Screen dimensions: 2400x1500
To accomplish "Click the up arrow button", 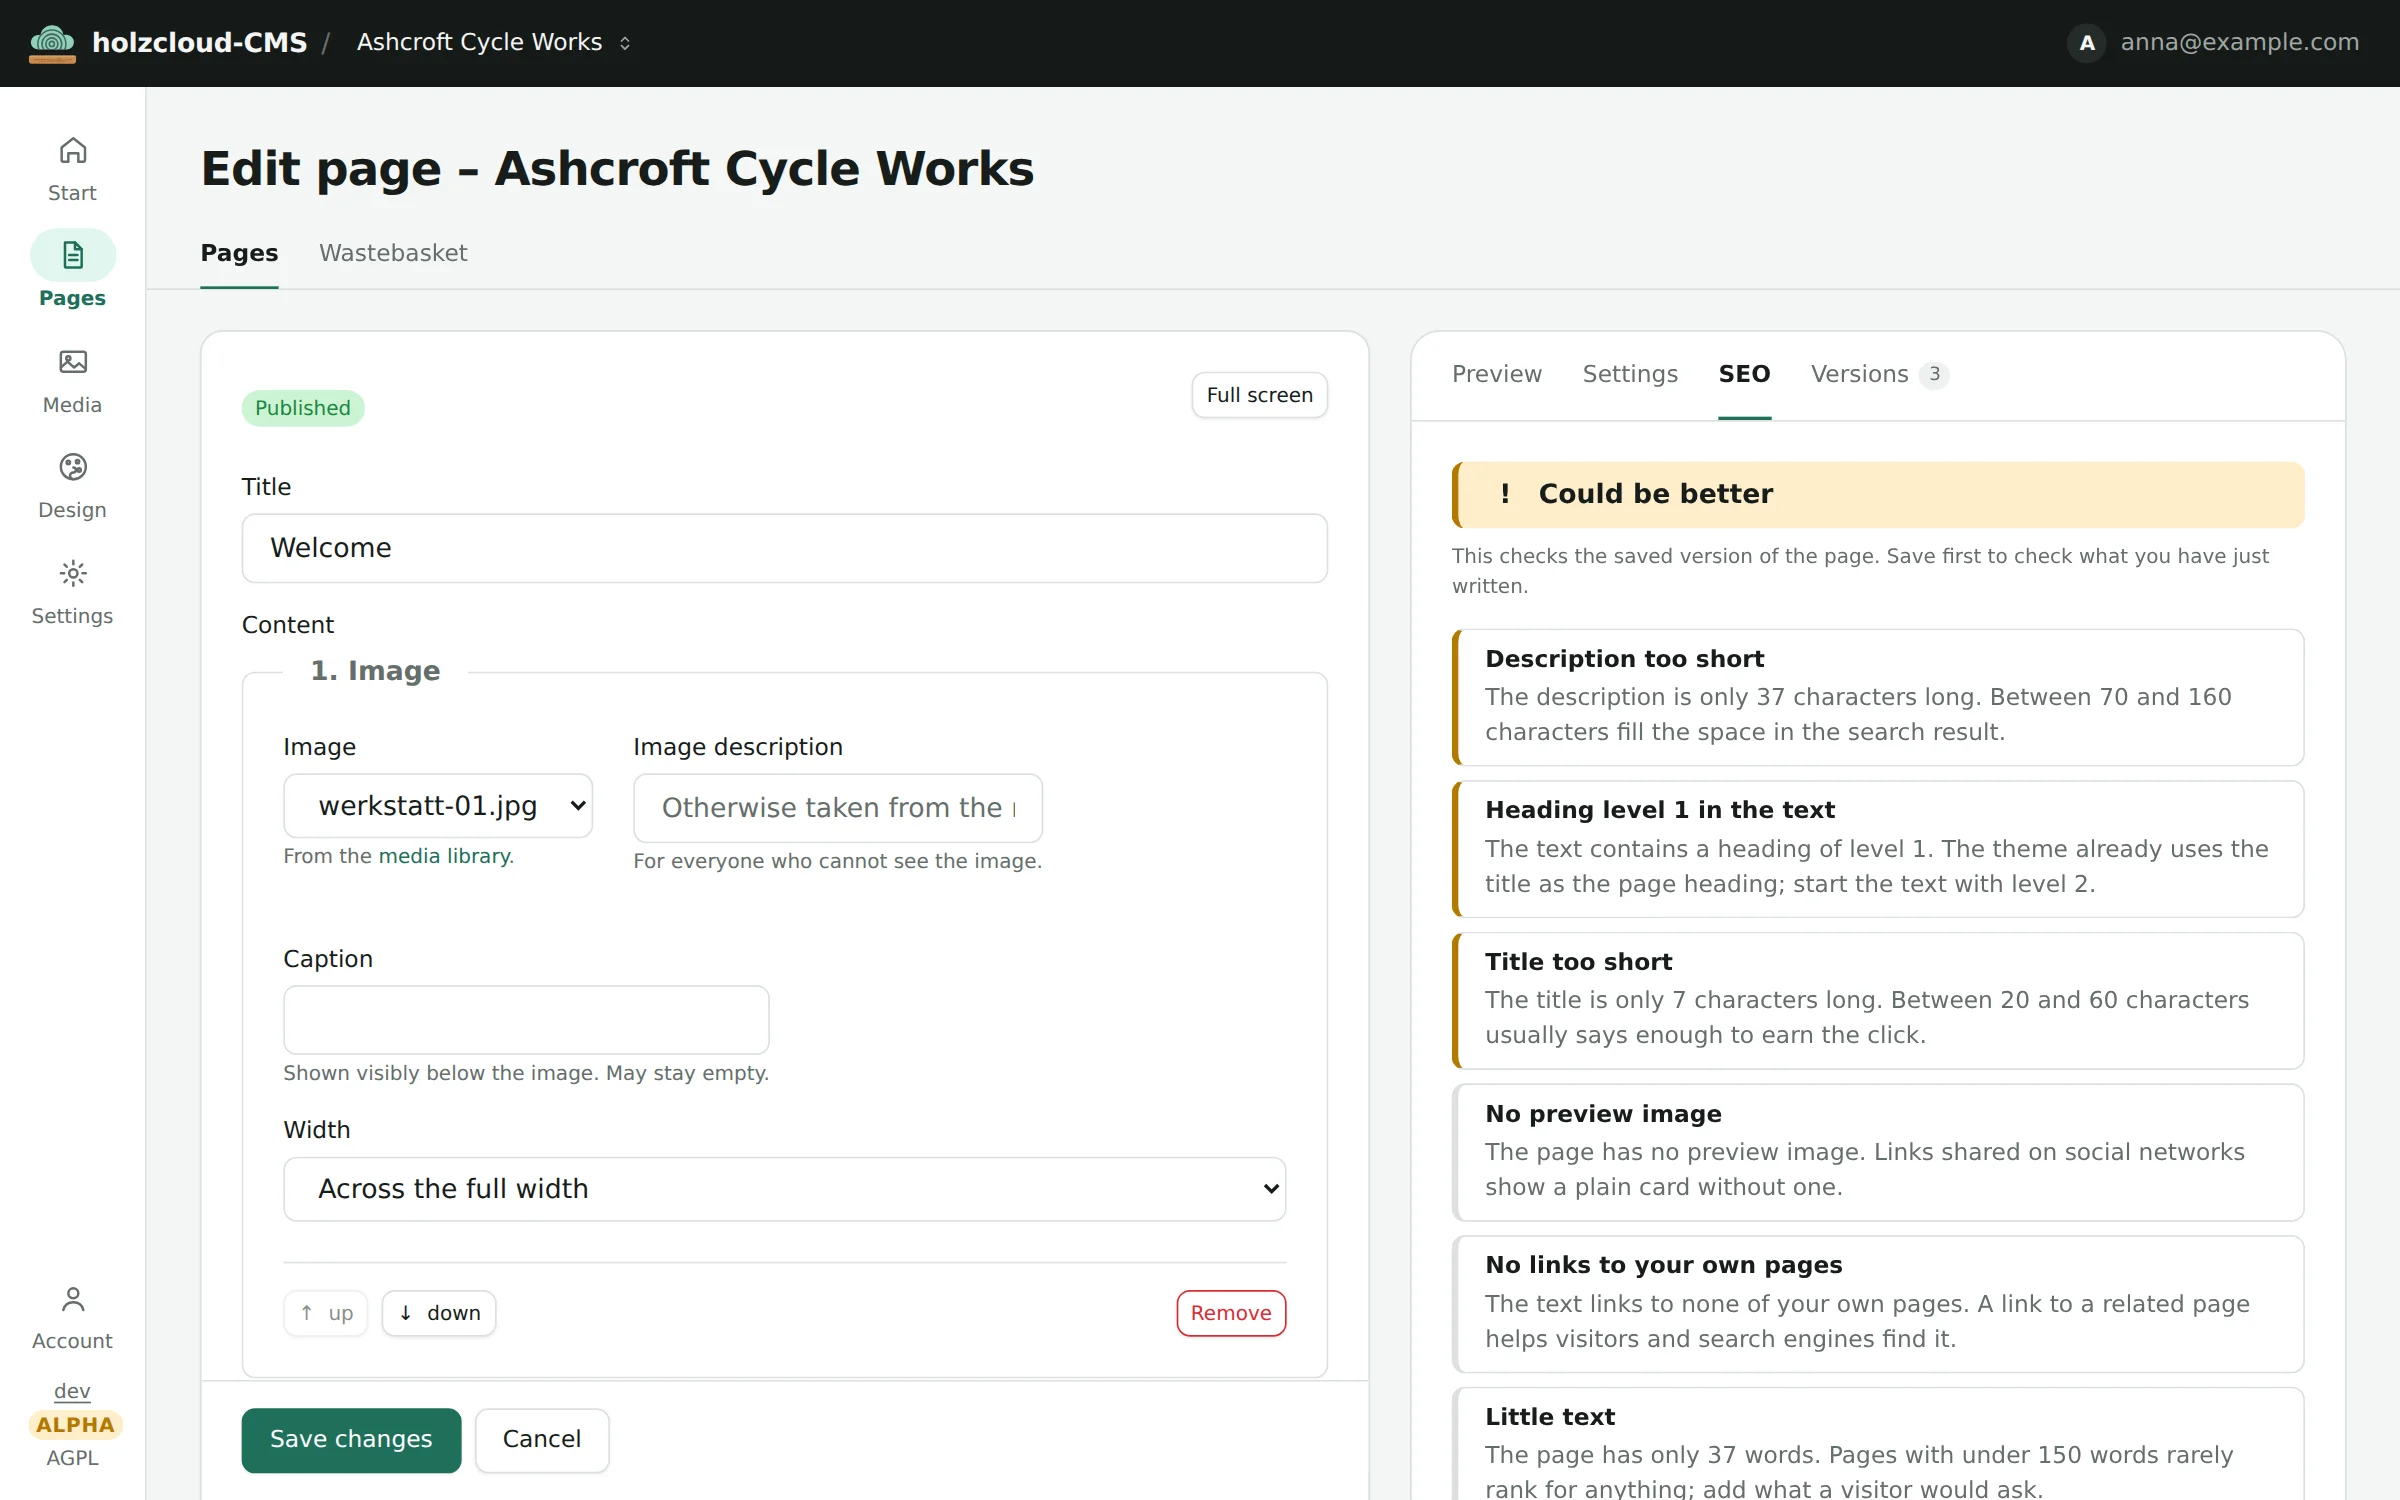I will (x=326, y=1312).
